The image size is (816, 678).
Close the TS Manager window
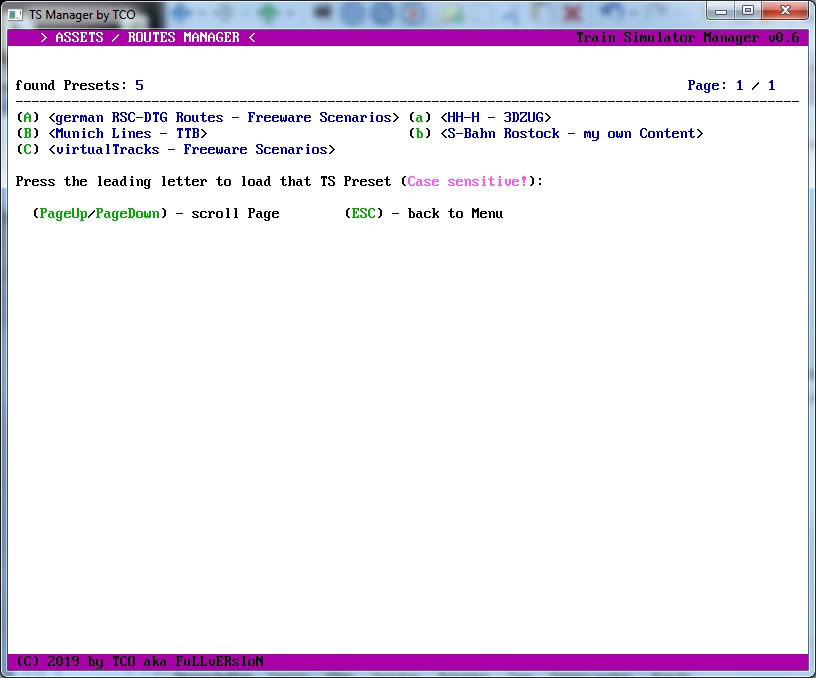(785, 10)
